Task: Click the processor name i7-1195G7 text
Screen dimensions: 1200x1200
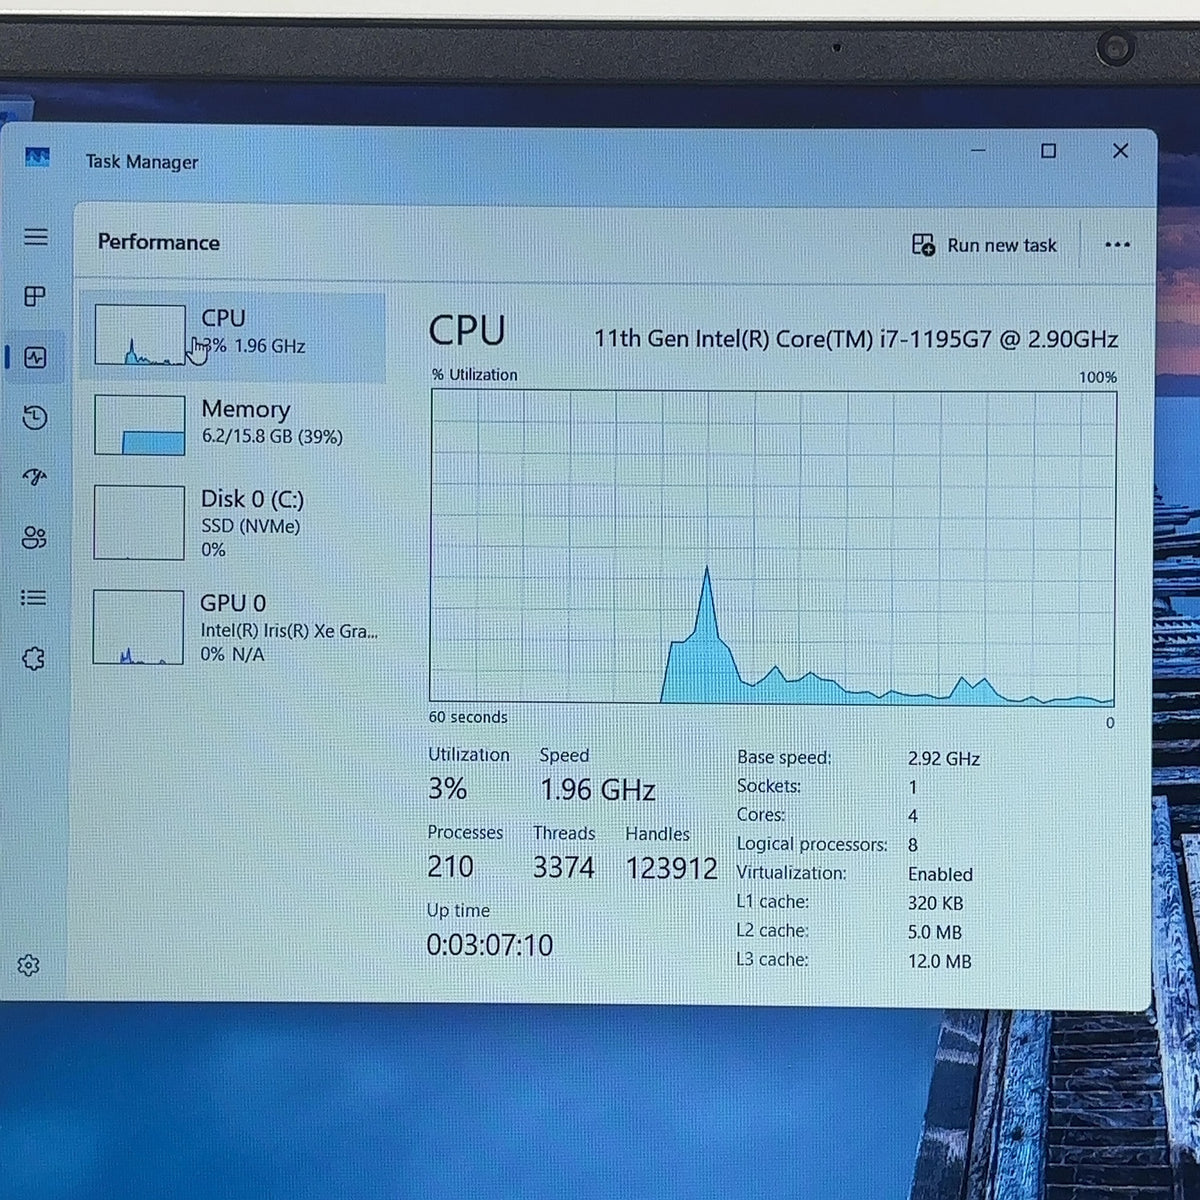Action: (x=856, y=339)
